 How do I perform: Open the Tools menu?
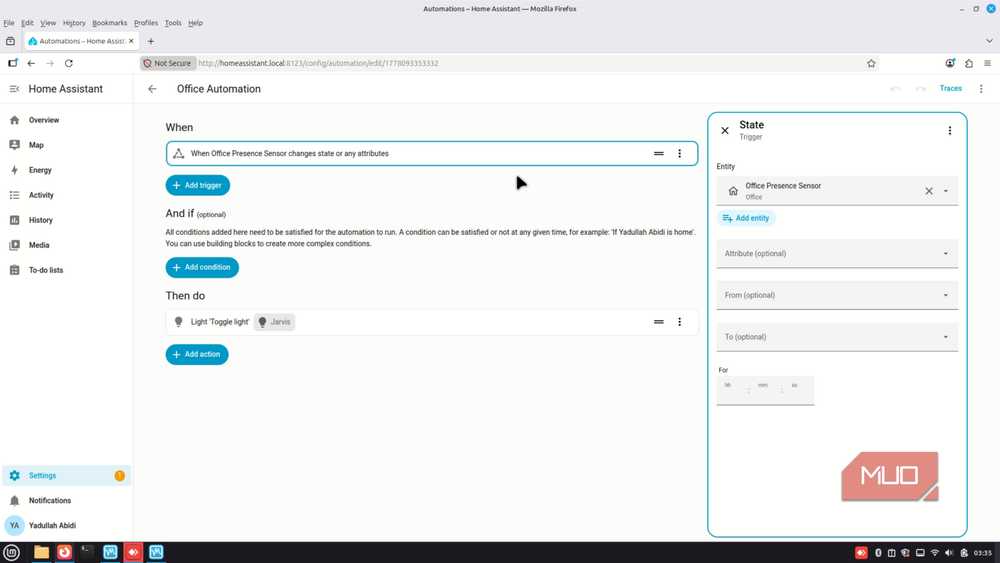[x=173, y=23]
